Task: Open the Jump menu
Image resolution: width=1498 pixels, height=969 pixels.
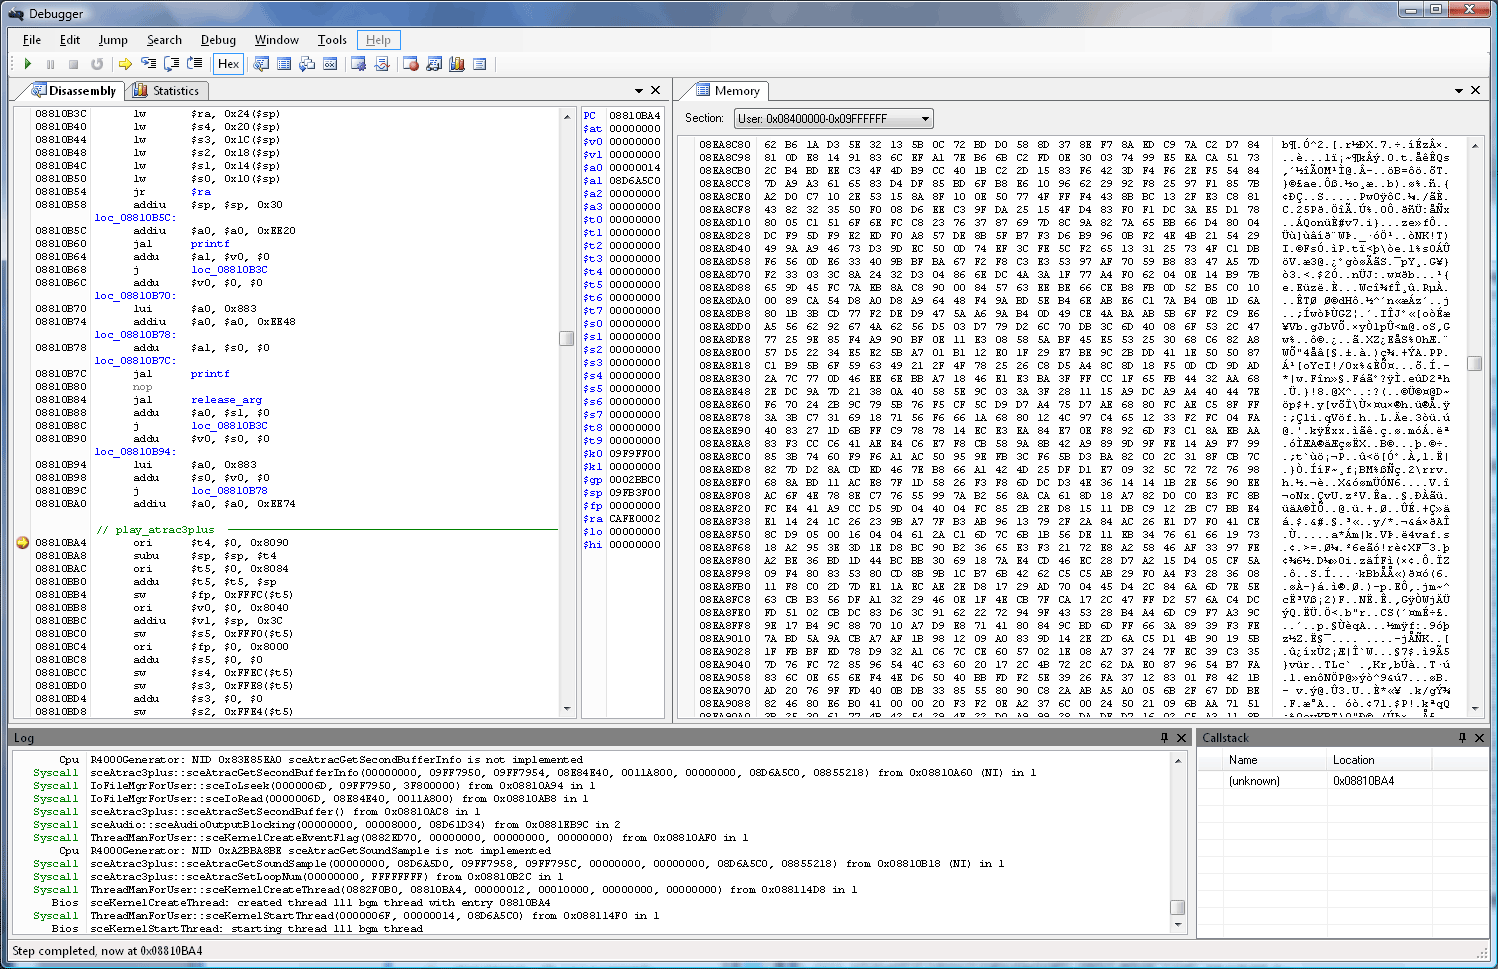Action: [x=113, y=40]
